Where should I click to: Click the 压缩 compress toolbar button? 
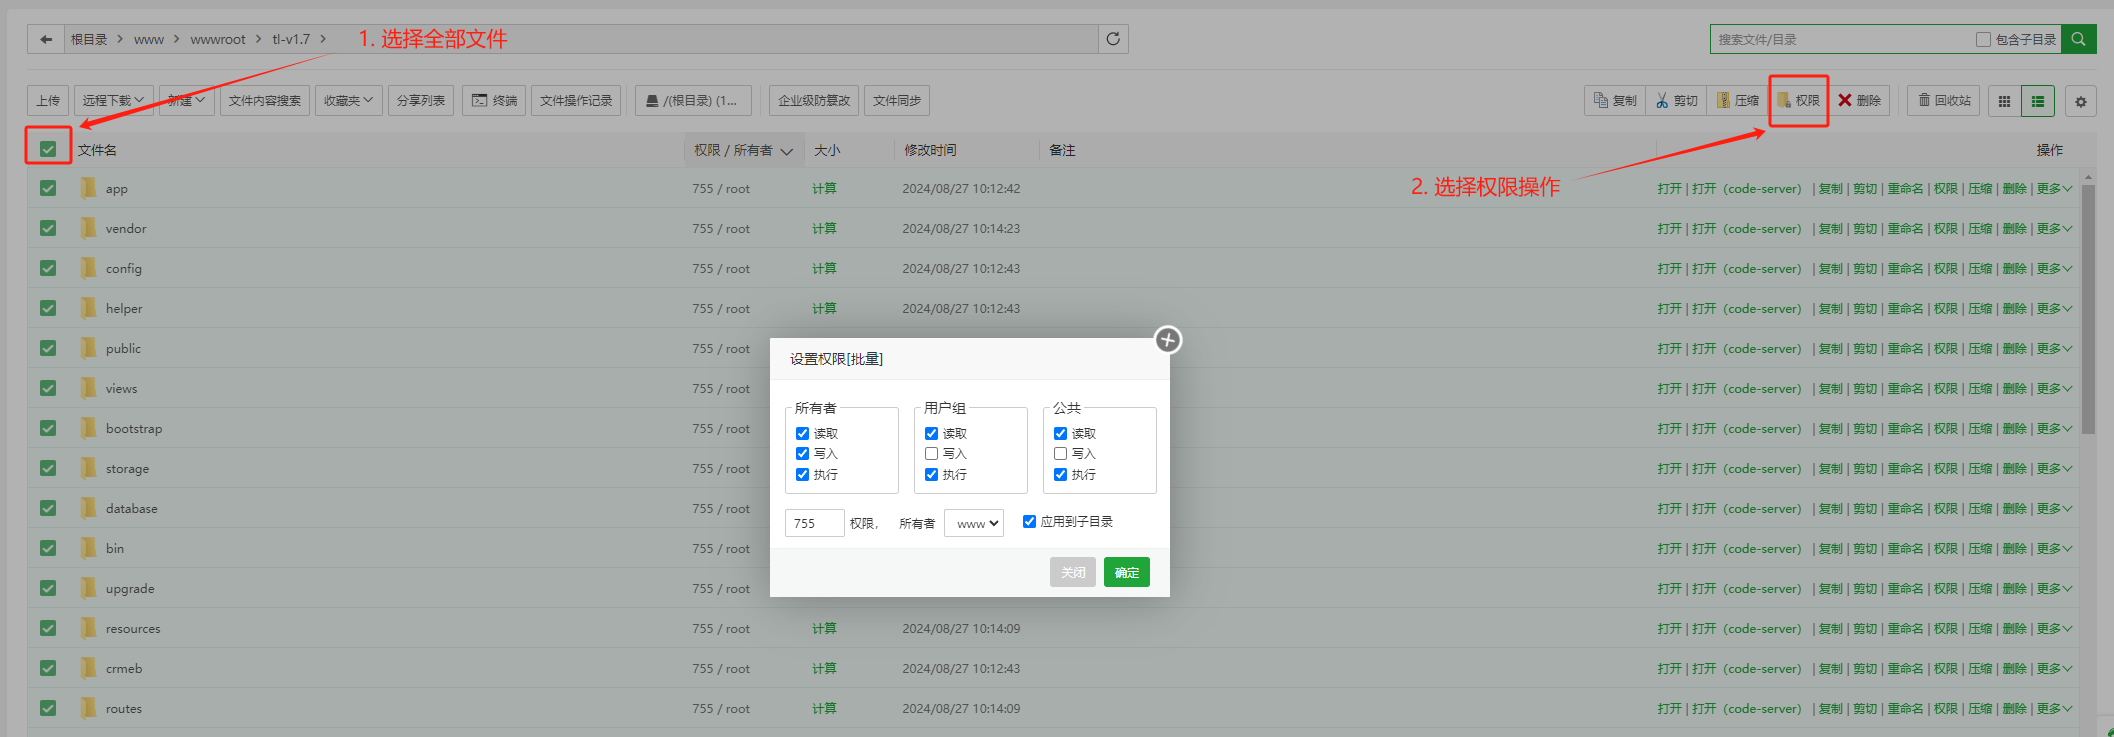(x=1738, y=101)
